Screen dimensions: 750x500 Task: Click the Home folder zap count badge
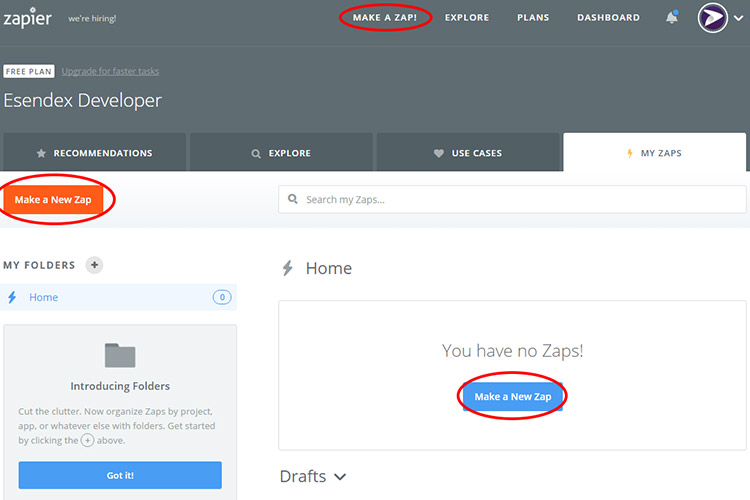[221, 297]
